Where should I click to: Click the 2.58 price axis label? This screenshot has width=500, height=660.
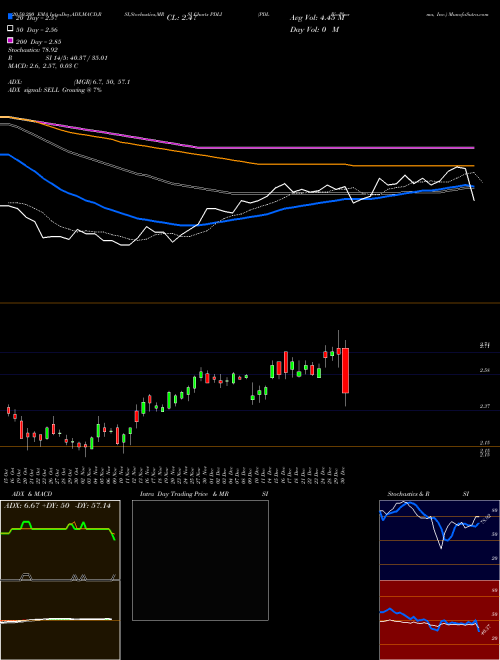coord(485,370)
